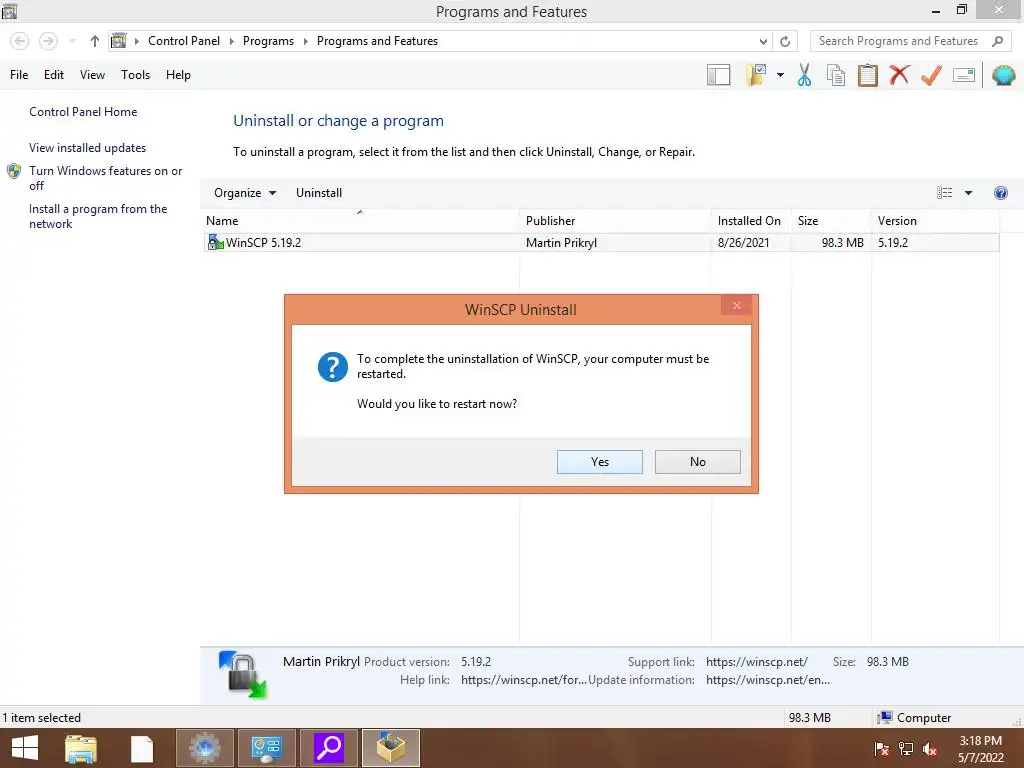The image size is (1024, 768).
Task: Sort by Name column header
Action: (x=360, y=221)
